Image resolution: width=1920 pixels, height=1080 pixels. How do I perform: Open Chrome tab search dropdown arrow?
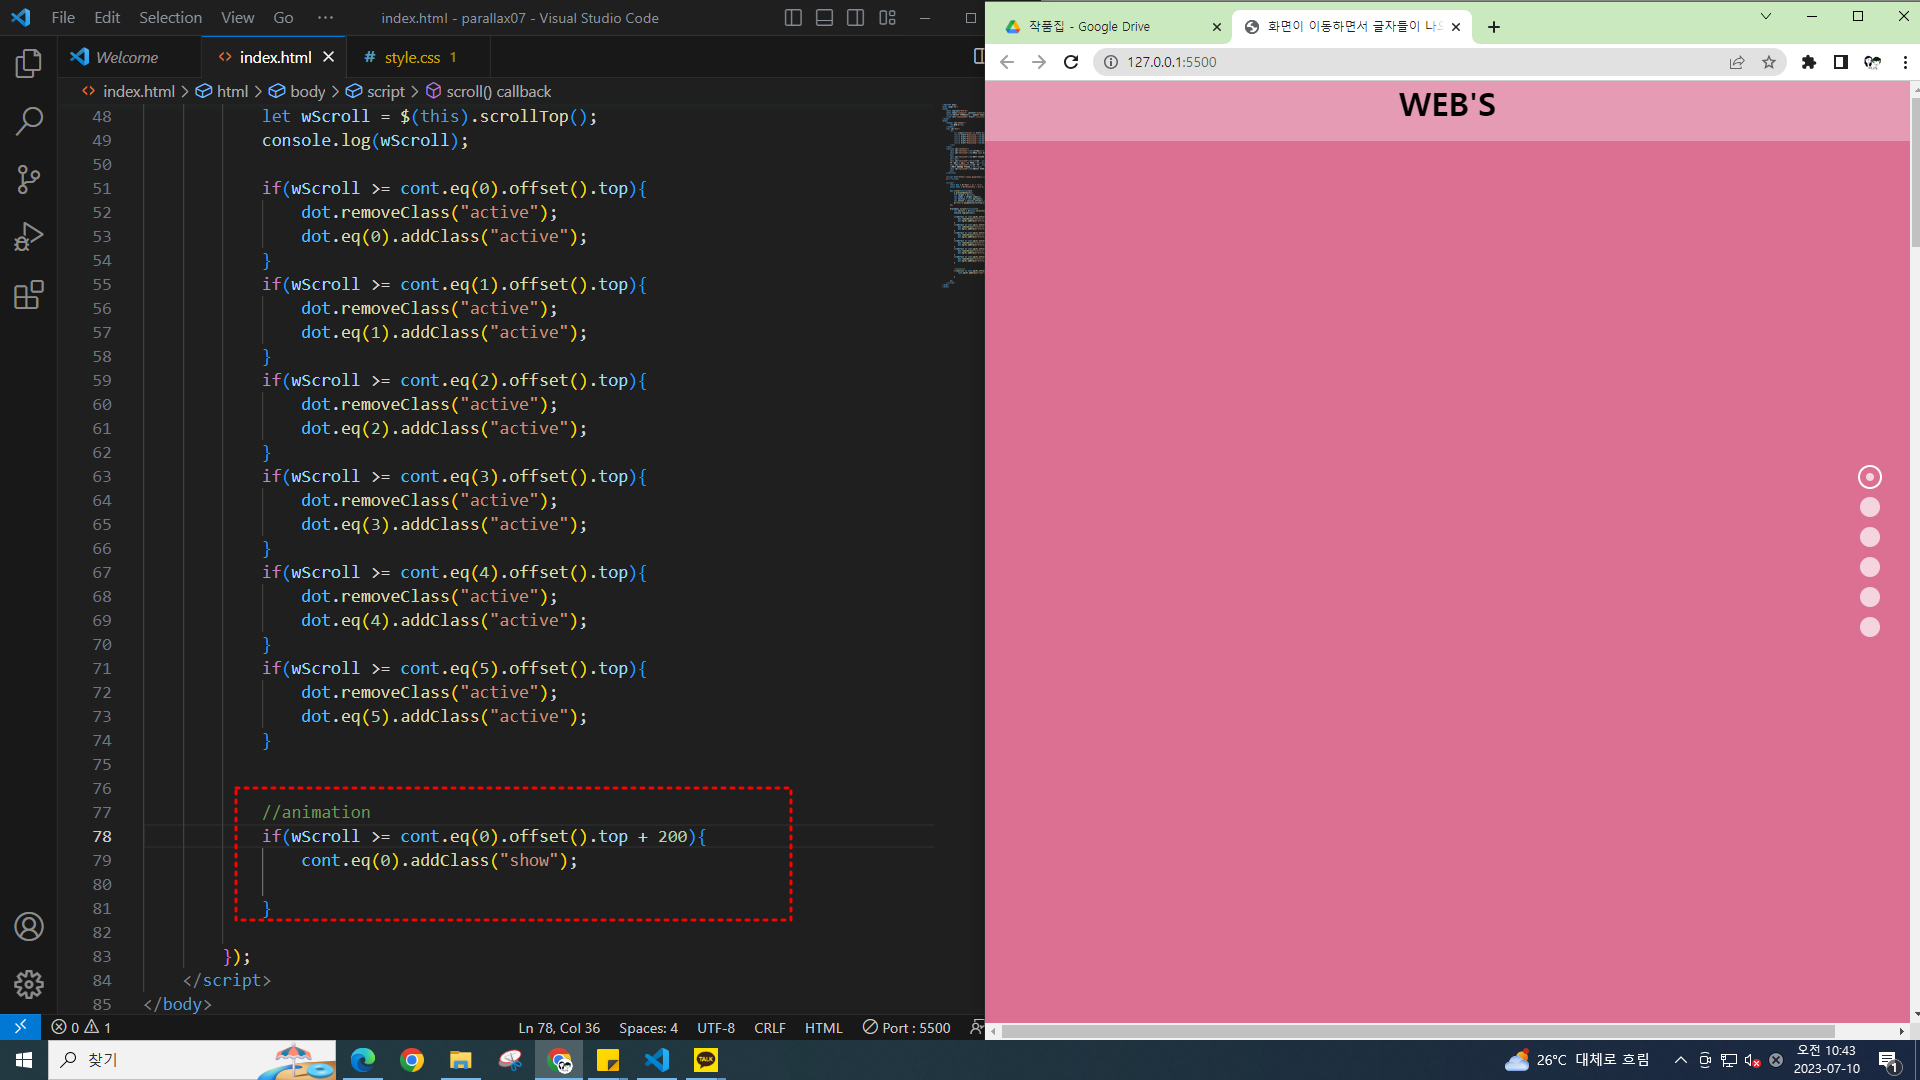pos(1766,16)
